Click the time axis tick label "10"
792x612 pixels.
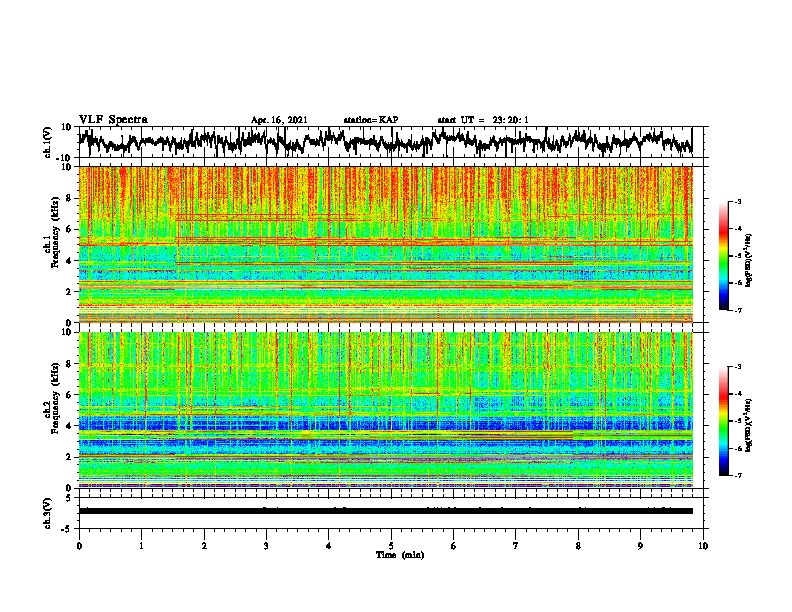click(703, 546)
